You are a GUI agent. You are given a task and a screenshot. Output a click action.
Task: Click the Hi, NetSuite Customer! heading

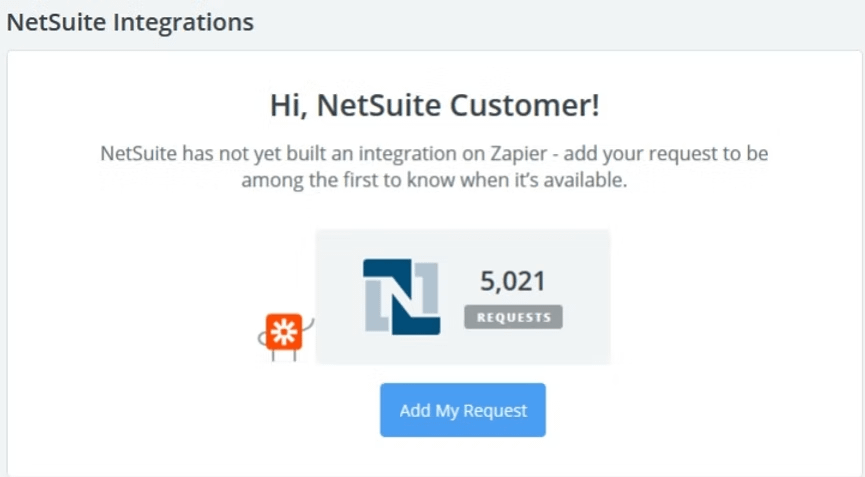point(435,105)
